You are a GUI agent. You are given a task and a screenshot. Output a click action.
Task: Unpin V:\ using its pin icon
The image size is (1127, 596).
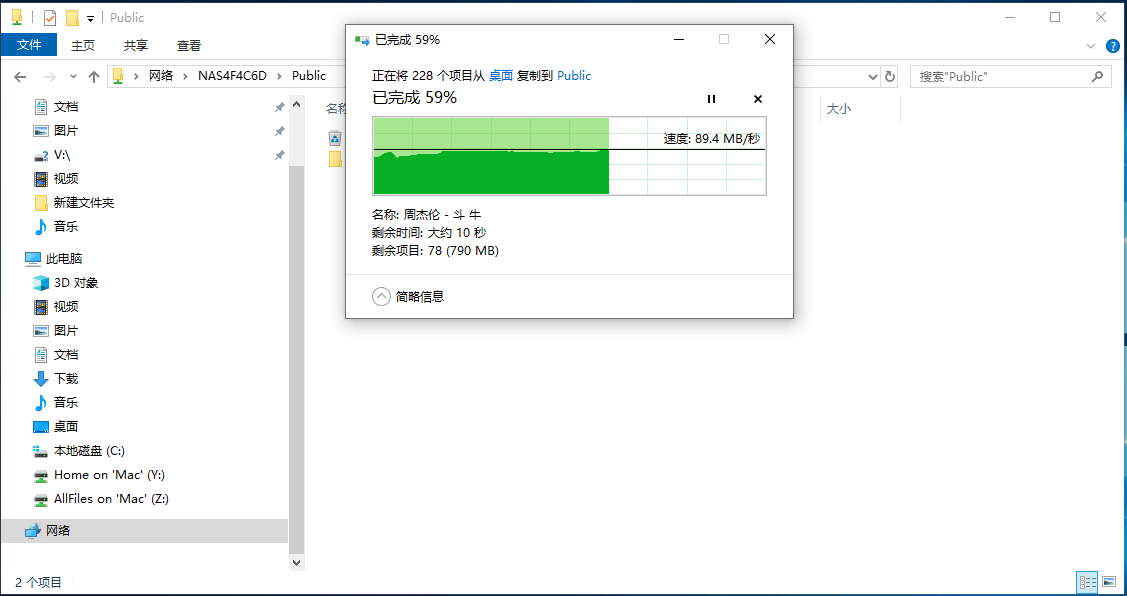pyautogui.click(x=280, y=155)
